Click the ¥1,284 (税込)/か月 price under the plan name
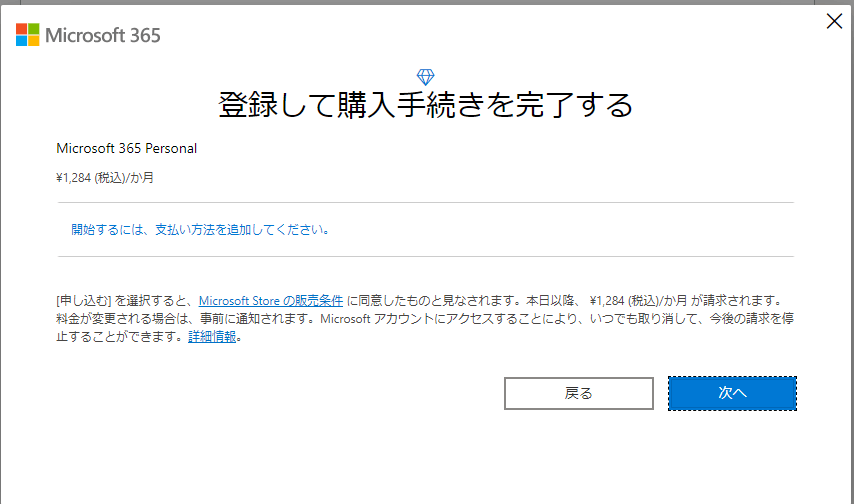 point(105,178)
